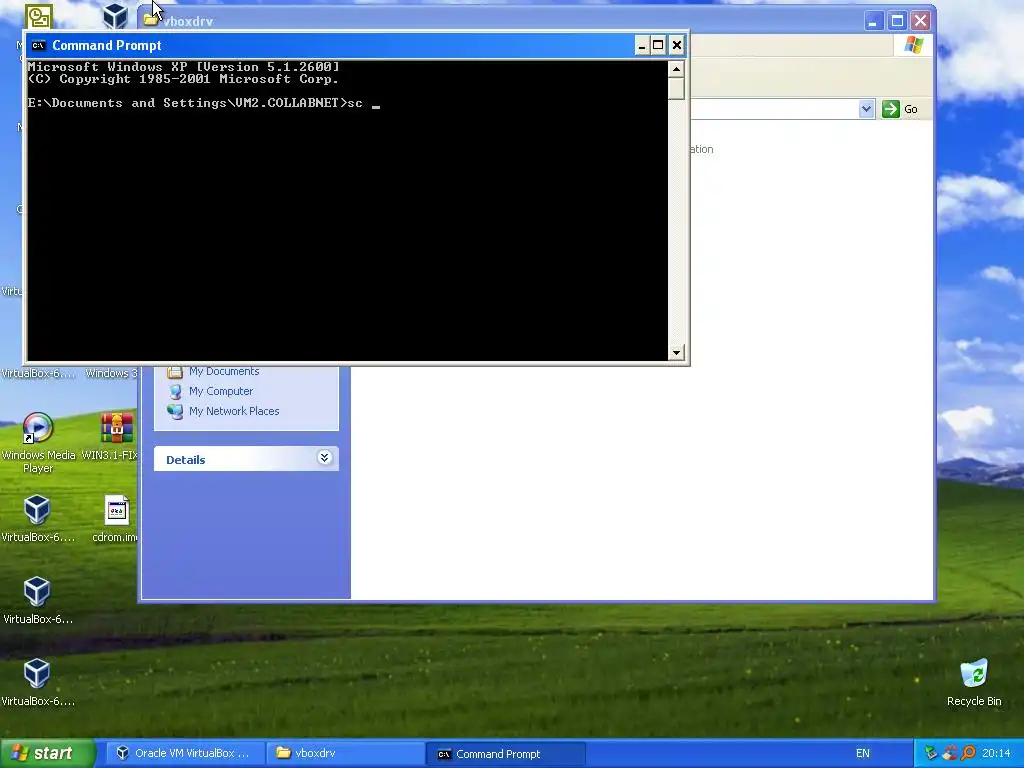Switch to Oracle VM VirtualBox taskbar button

click(x=184, y=753)
